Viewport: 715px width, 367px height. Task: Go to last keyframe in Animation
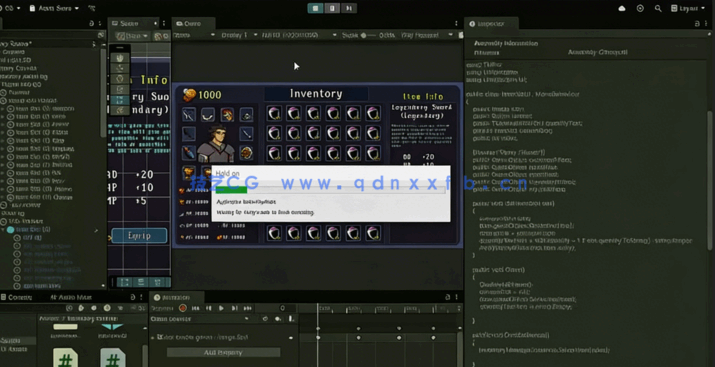point(247,308)
